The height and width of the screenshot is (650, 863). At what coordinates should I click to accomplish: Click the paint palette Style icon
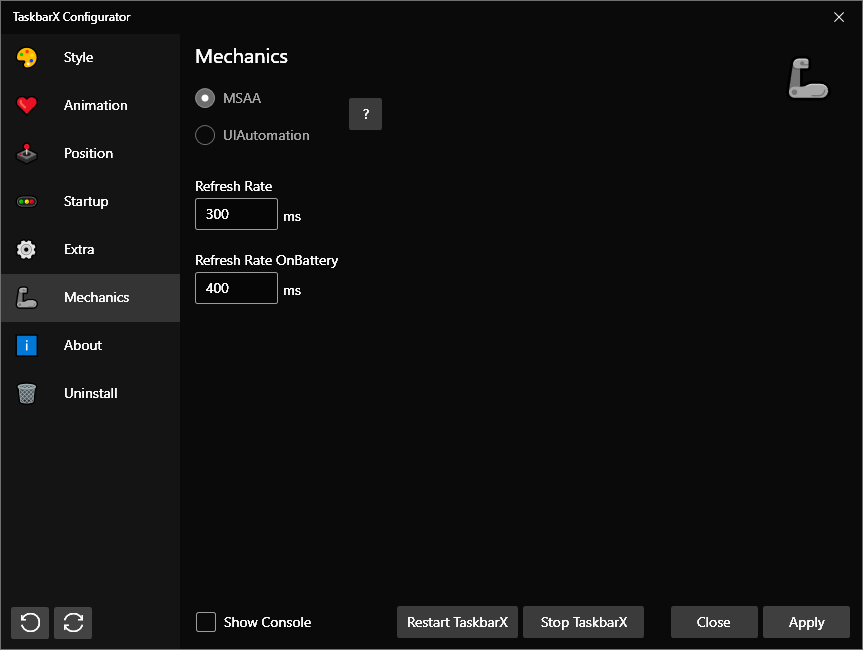pyautogui.click(x=27, y=58)
